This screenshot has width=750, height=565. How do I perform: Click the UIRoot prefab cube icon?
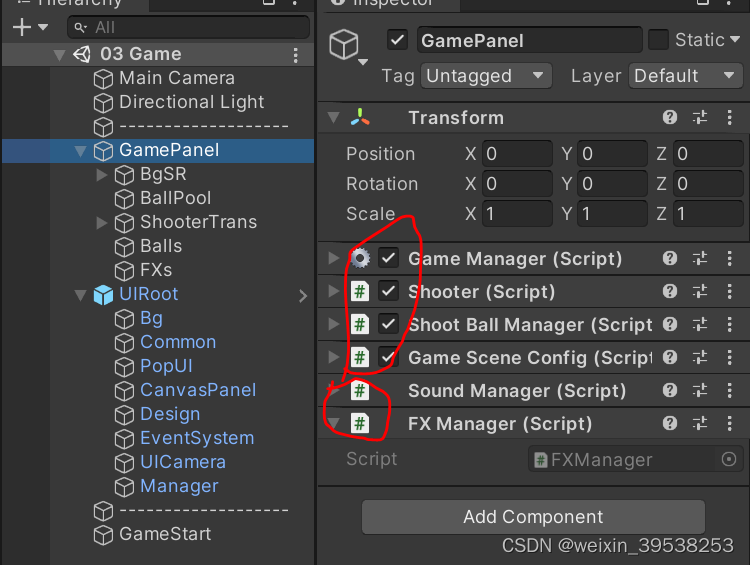coord(103,295)
